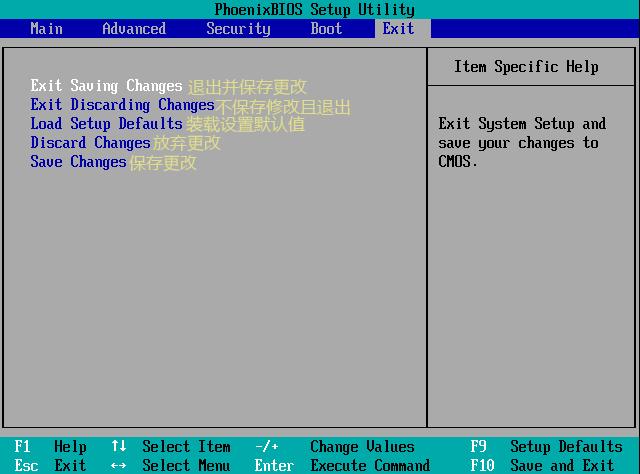
Task: Click F1 Help in footer
Action: tap(50, 447)
